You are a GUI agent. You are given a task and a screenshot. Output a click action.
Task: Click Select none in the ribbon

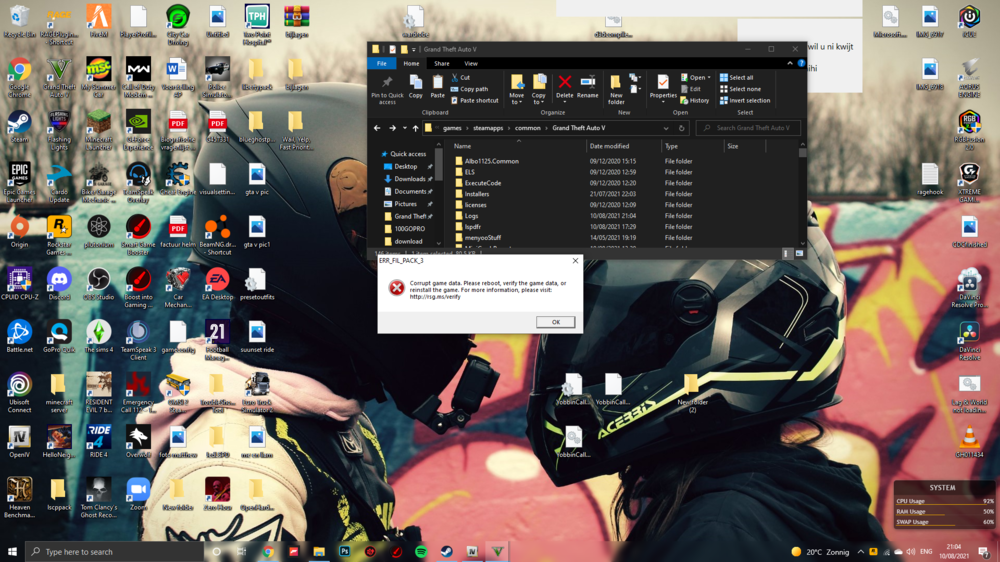pos(740,89)
